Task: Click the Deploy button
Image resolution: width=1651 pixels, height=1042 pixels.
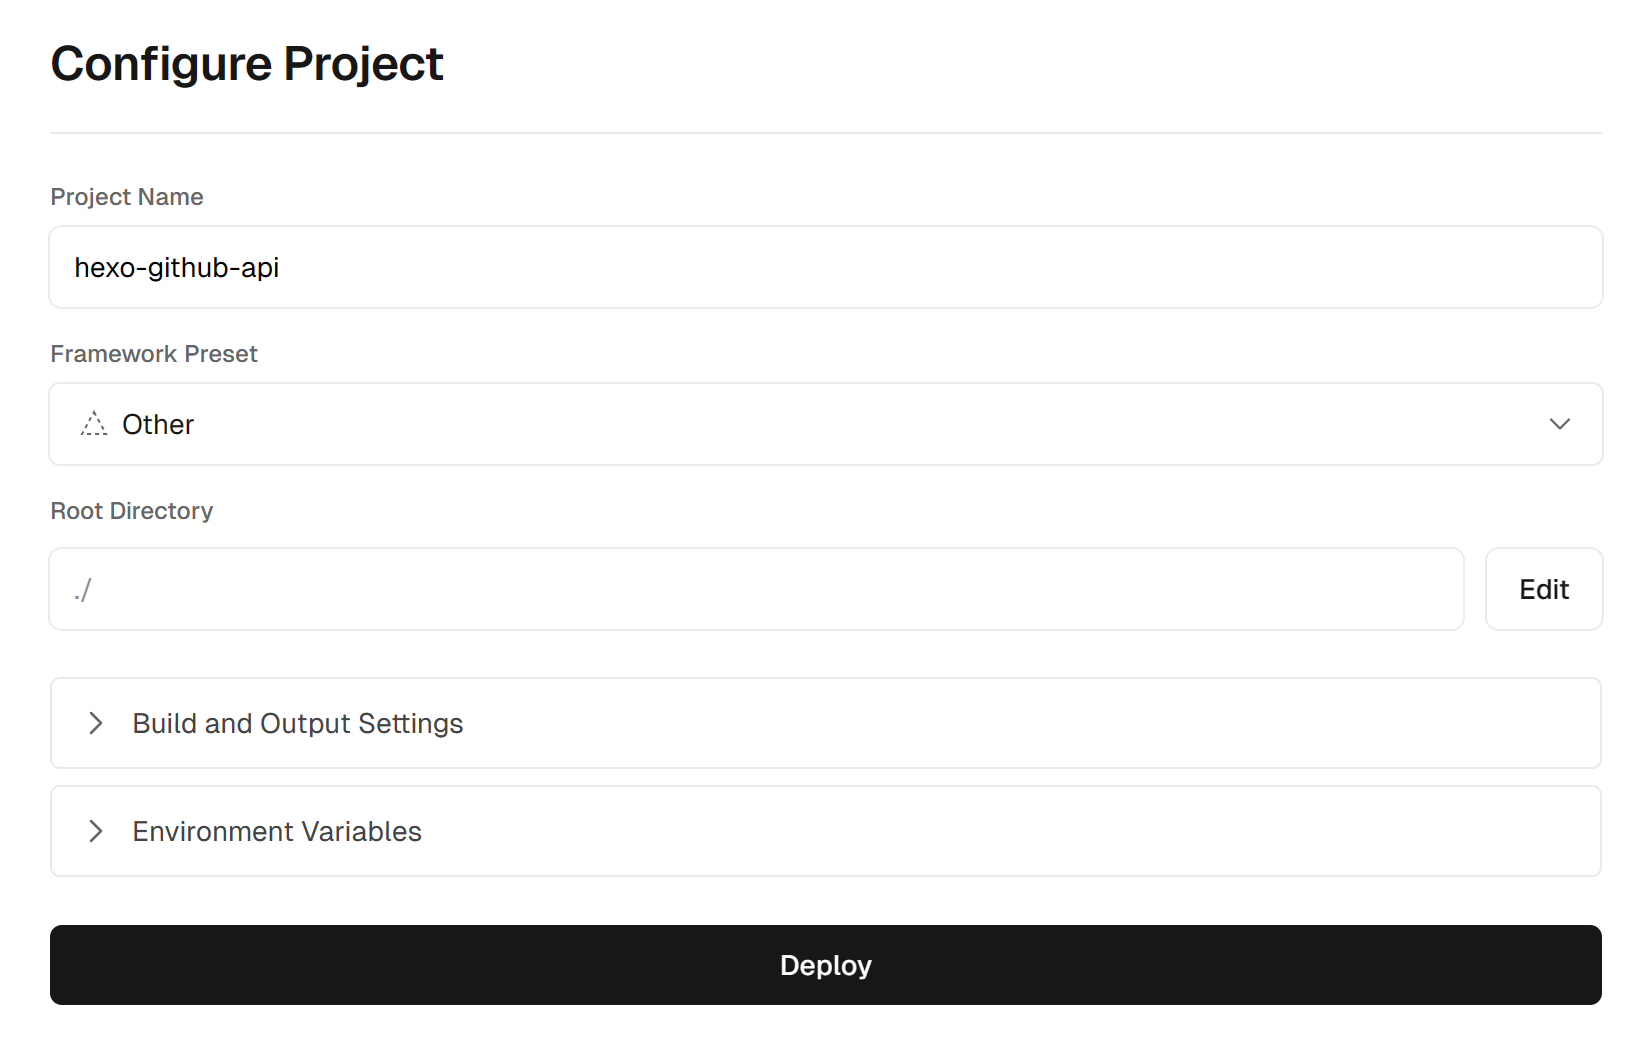Action: point(826,965)
